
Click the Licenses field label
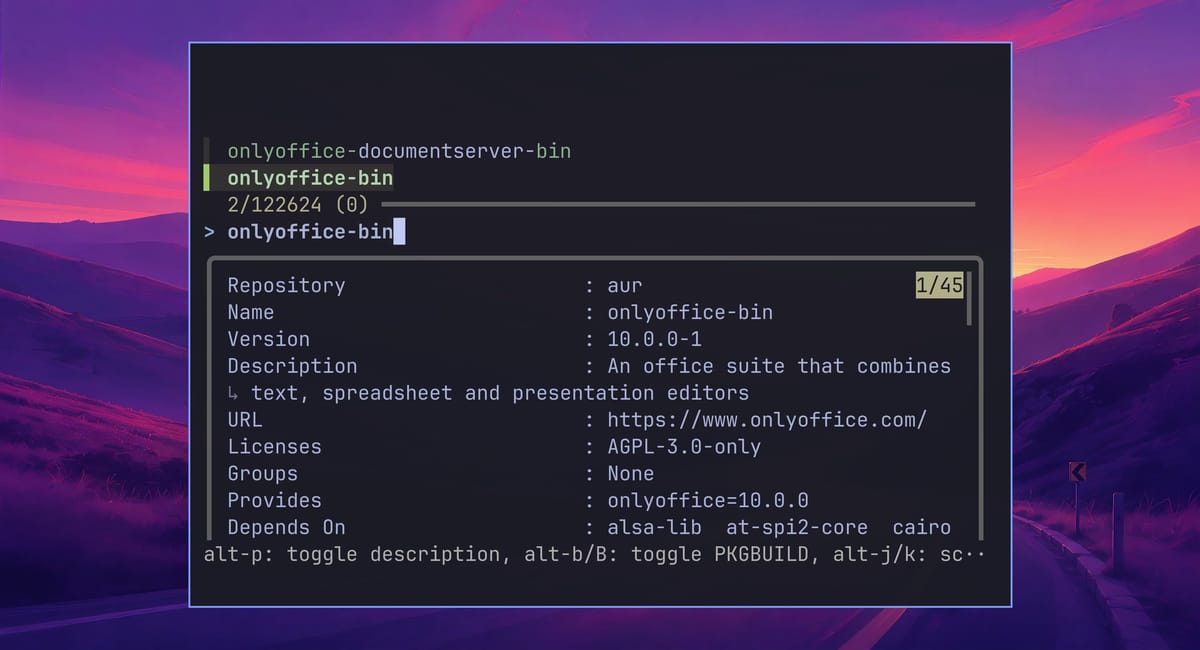(x=274, y=447)
